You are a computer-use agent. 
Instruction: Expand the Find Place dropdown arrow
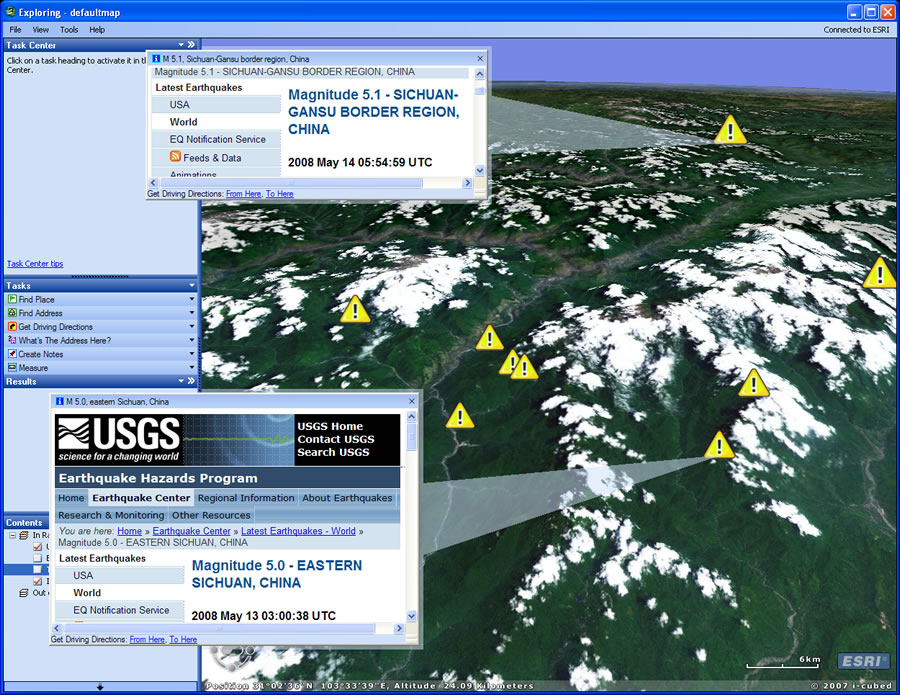(x=192, y=299)
